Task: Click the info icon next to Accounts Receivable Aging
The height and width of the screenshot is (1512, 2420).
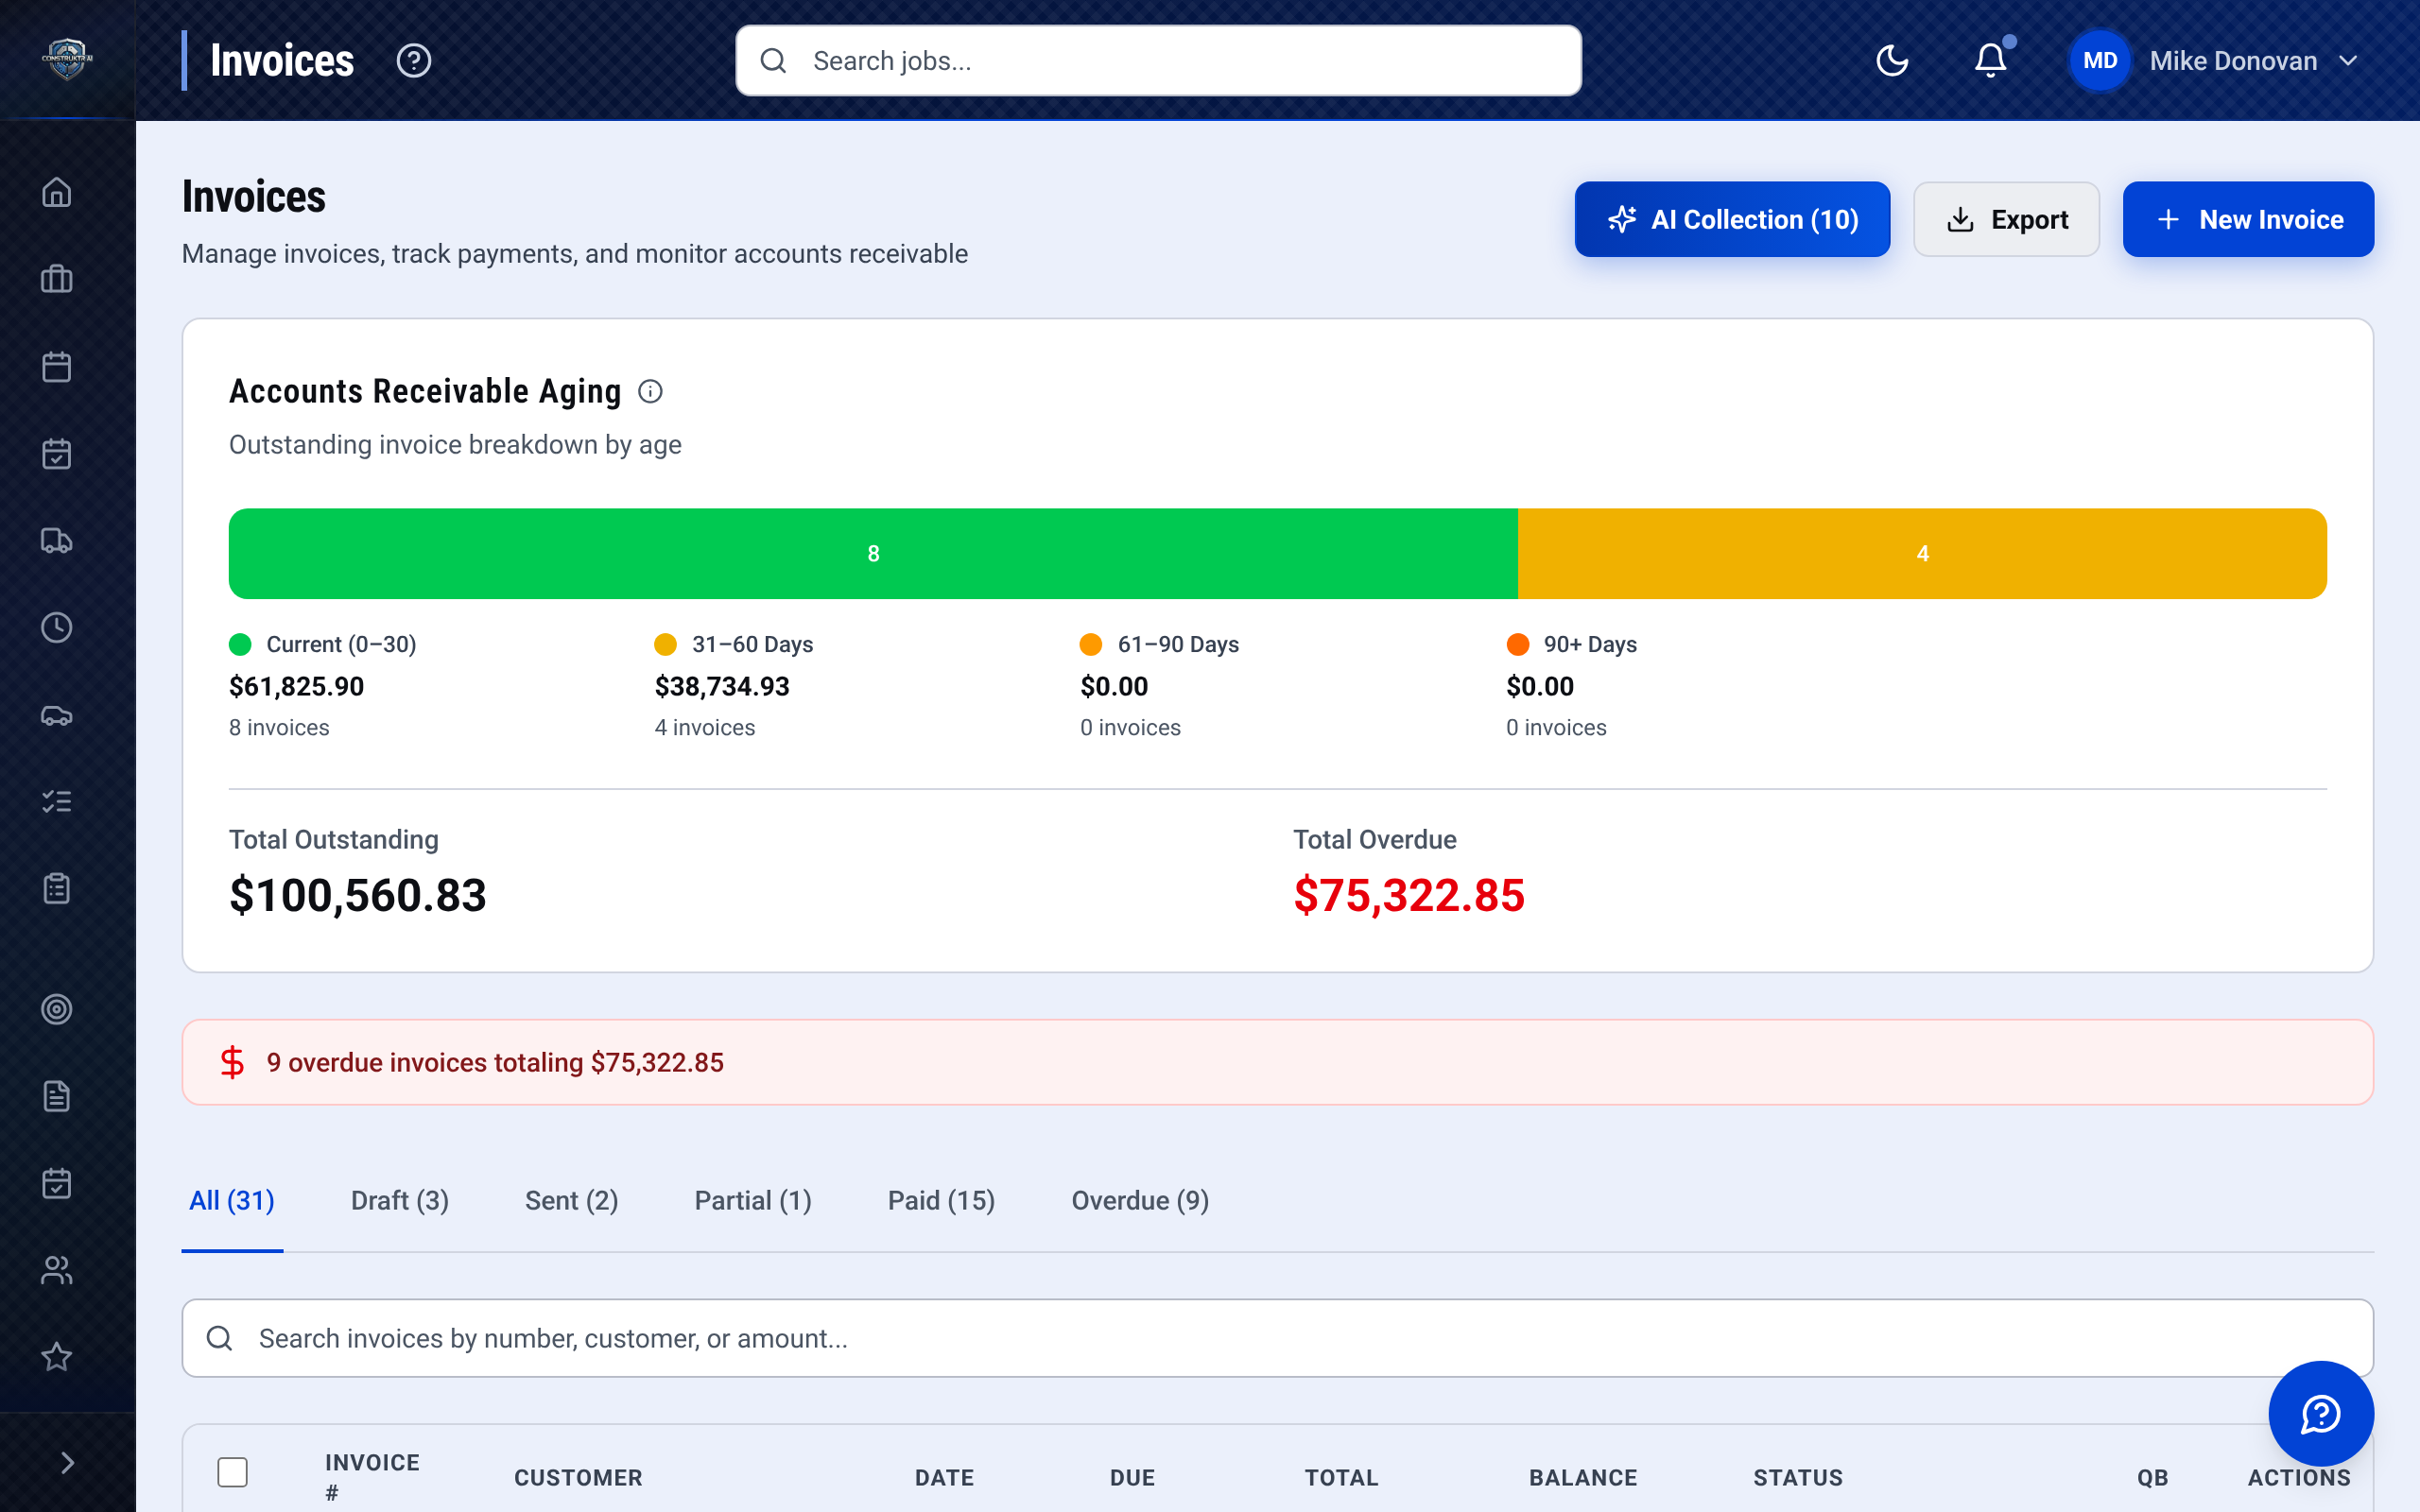Action: tap(650, 391)
